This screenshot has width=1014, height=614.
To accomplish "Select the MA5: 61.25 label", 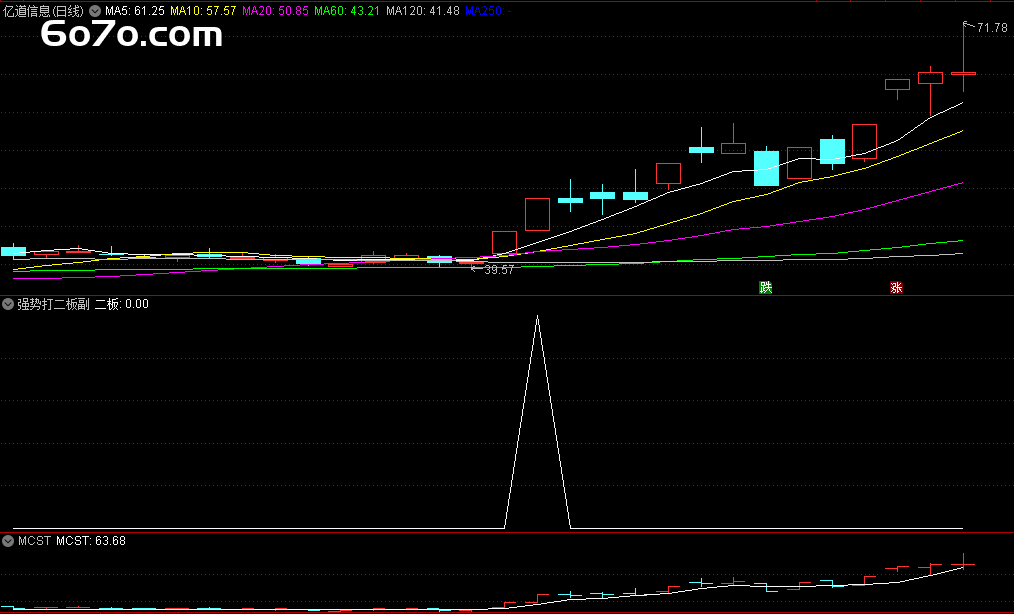I will tap(135, 11).
